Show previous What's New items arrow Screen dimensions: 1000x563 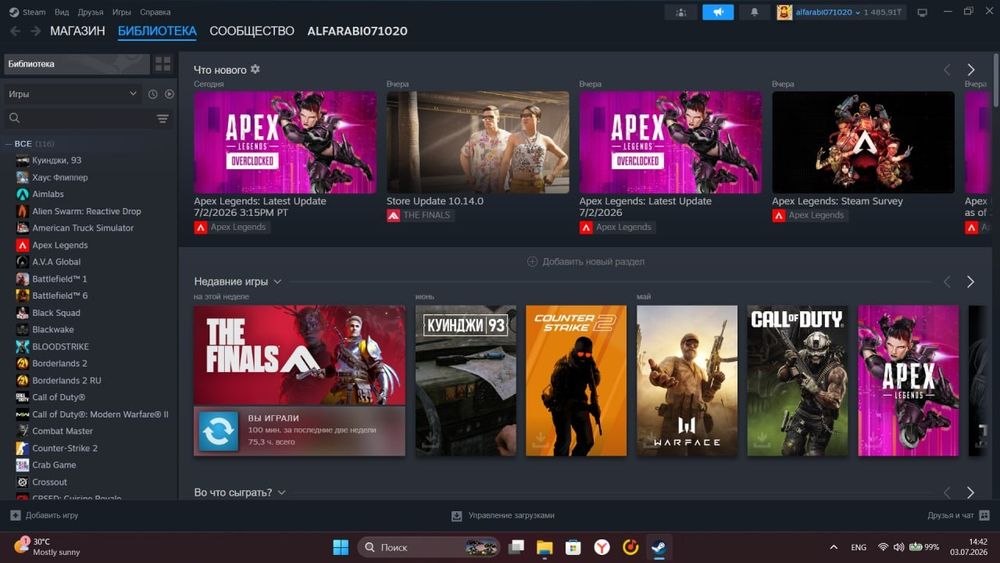[x=947, y=69]
